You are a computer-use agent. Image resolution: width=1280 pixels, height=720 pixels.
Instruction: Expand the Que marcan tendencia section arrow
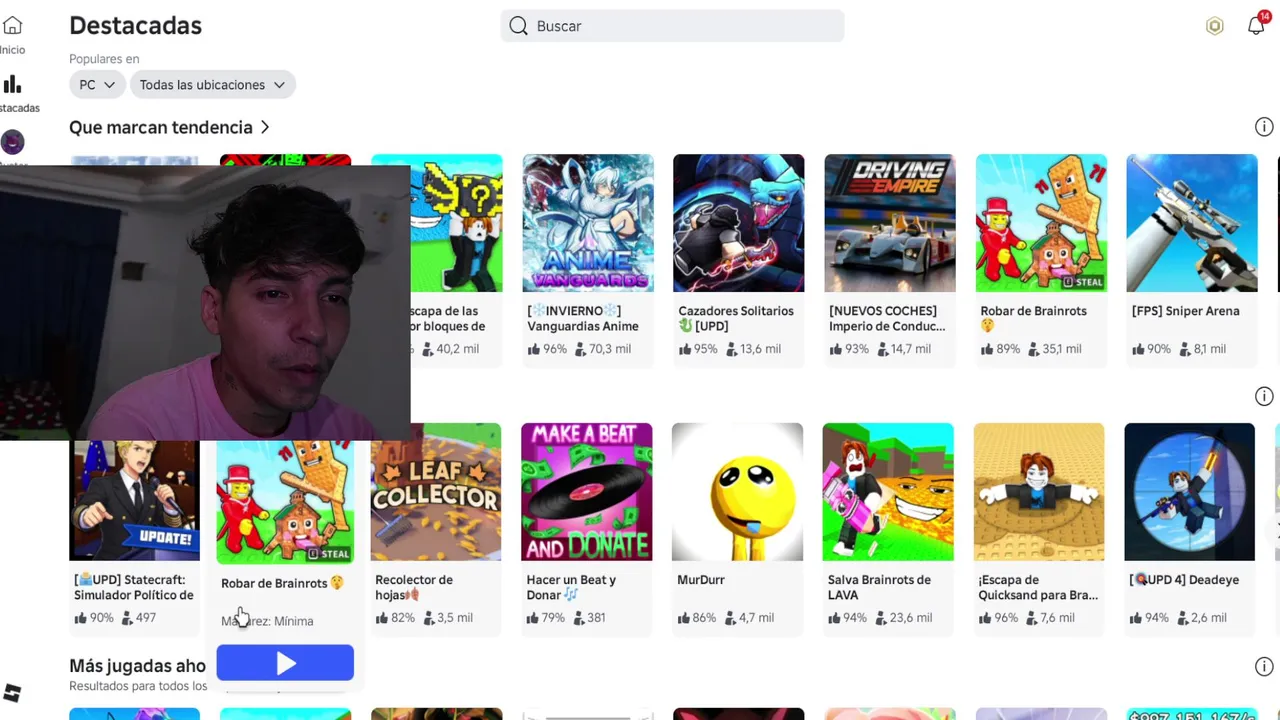[x=265, y=127]
